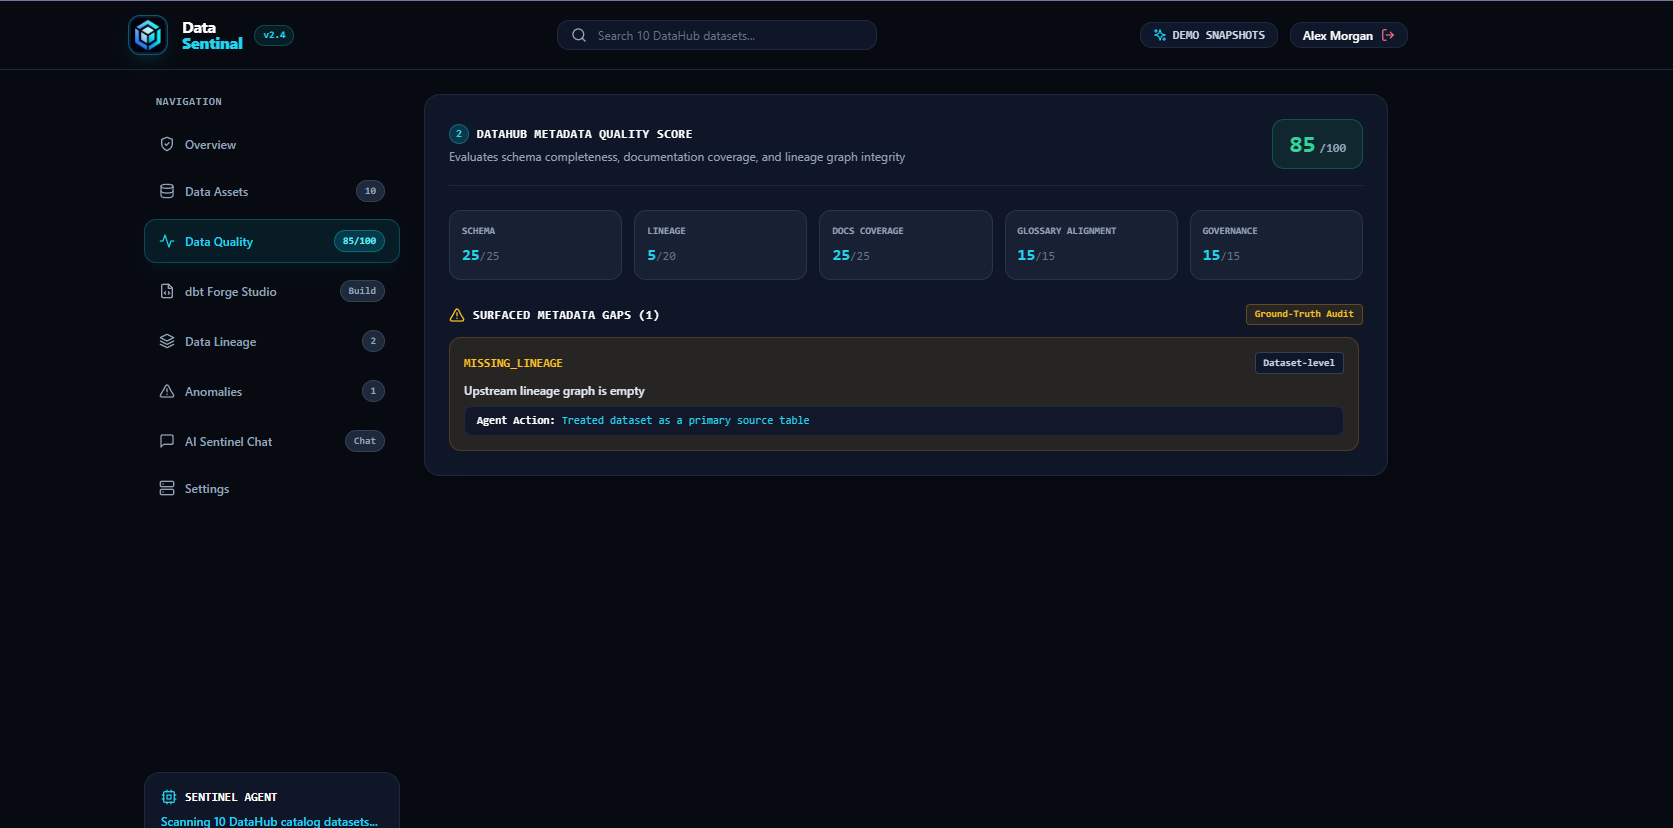This screenshot has height=828, width=1673.
Task: Click the v2.4 version badge
Action: pyautogui.click(x=274, y=35)
